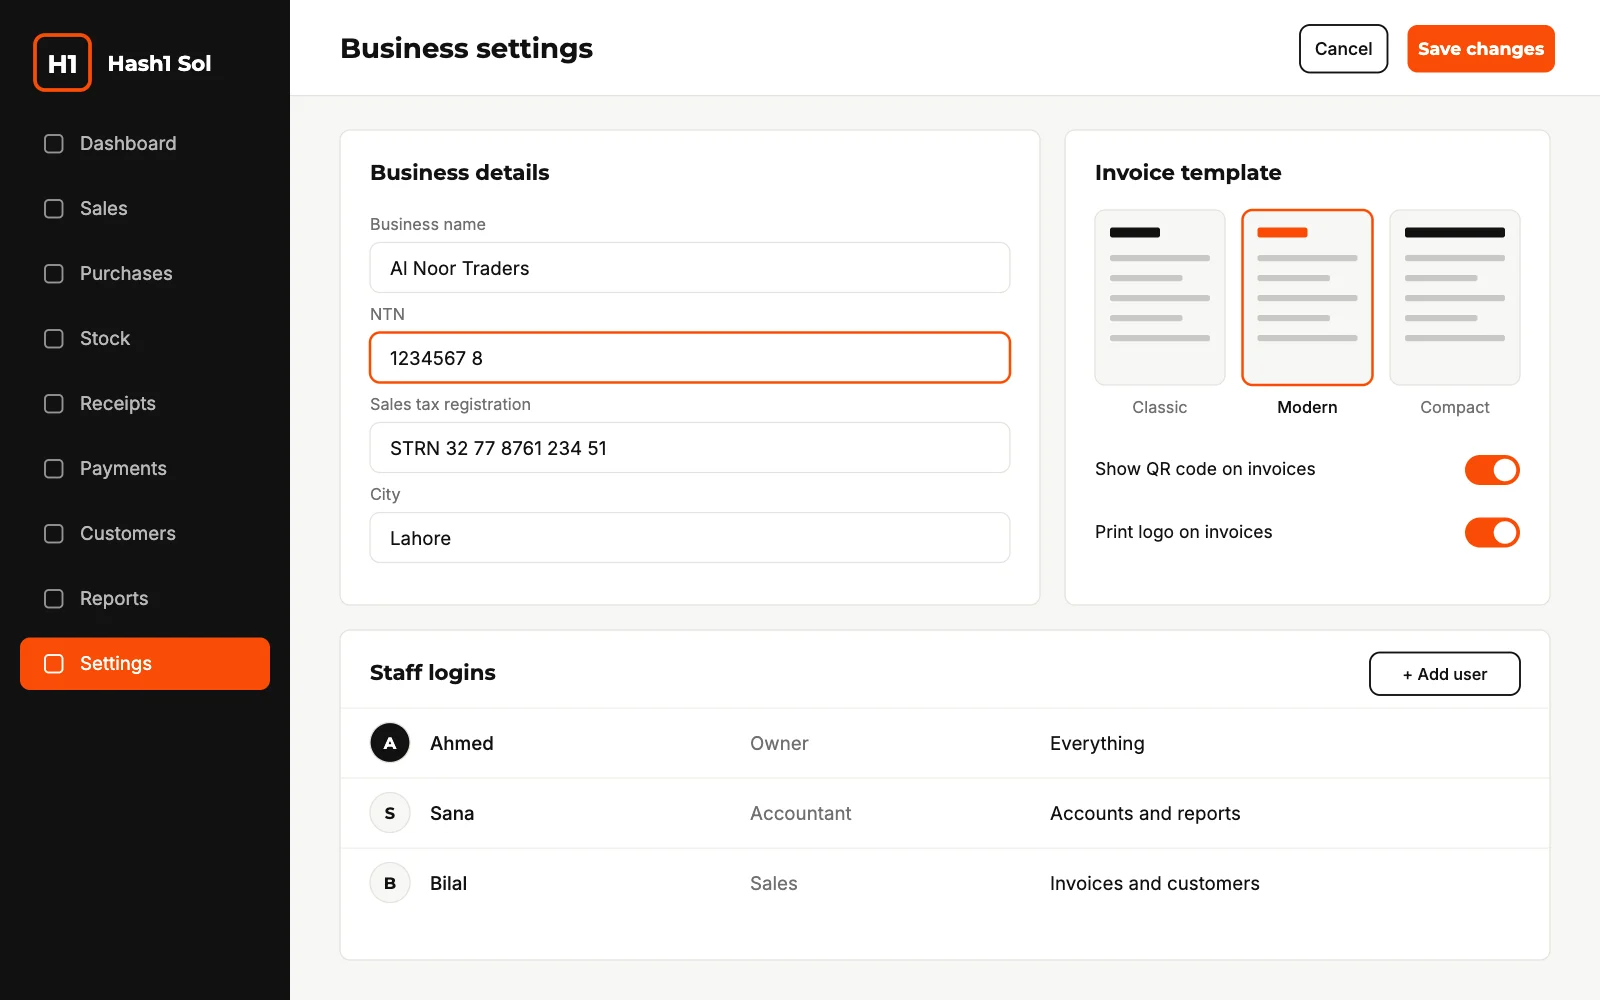Click the 'Classic' template label
The image size is (1600, 1000).
[1160, 407]
